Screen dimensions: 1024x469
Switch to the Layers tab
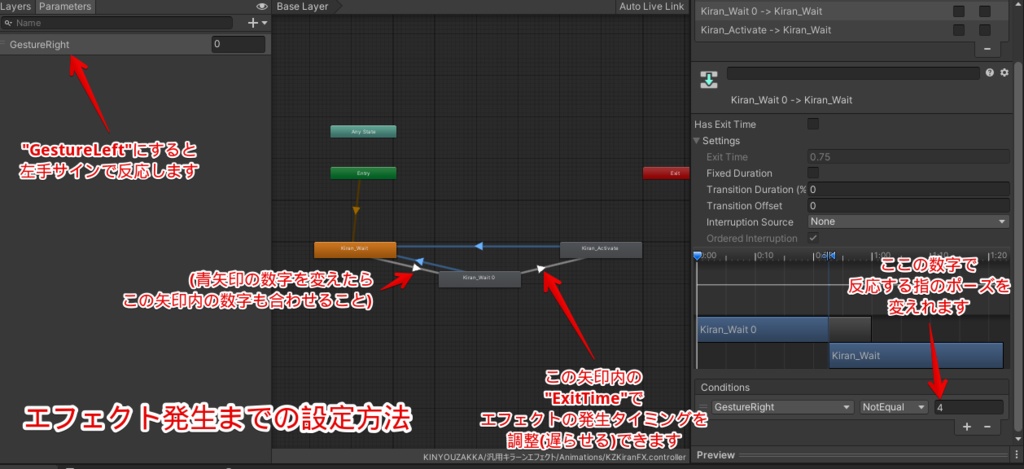(16, 7)
